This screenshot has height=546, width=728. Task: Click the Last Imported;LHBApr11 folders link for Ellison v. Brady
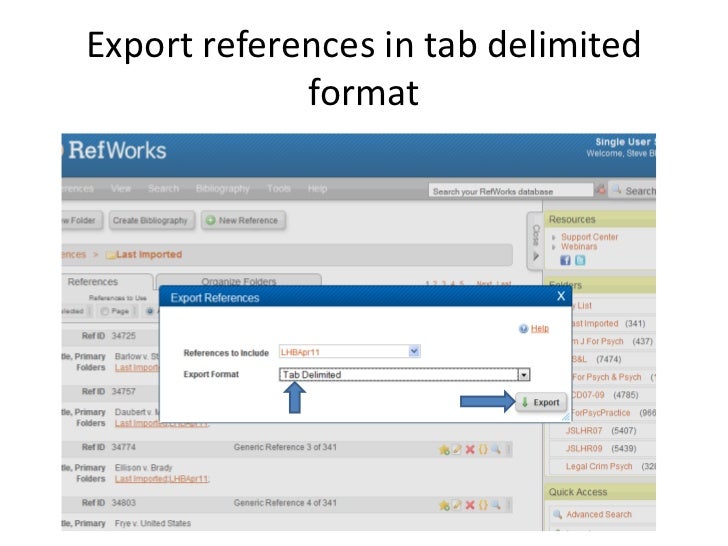point(162,479)
